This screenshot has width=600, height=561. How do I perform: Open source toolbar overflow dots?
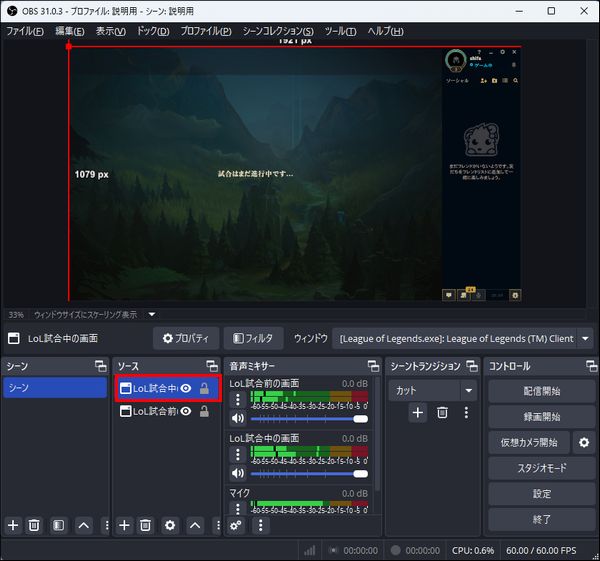[218, 525]
